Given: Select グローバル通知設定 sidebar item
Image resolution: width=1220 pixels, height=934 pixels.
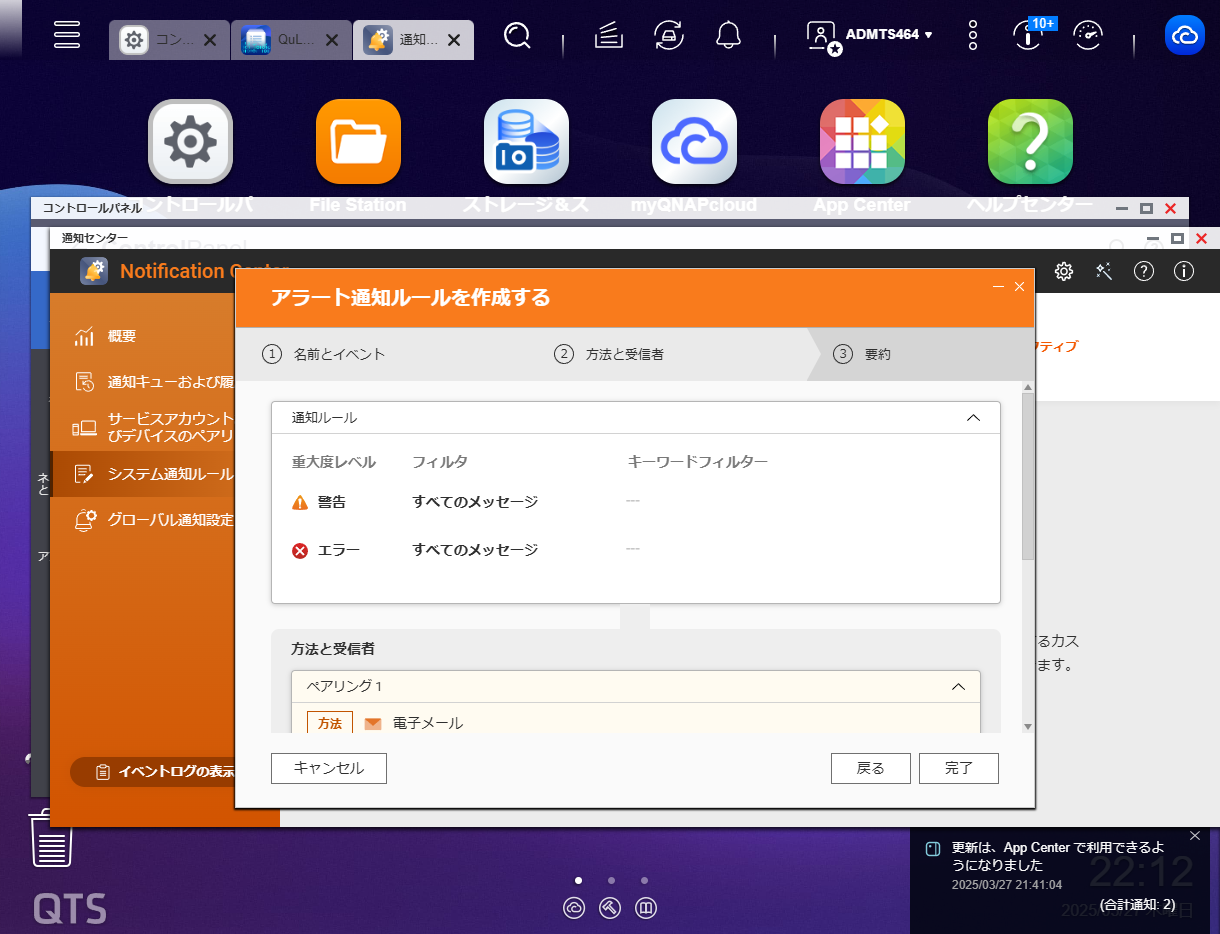Looking at the screenshot, I should [x=142, y=520].
